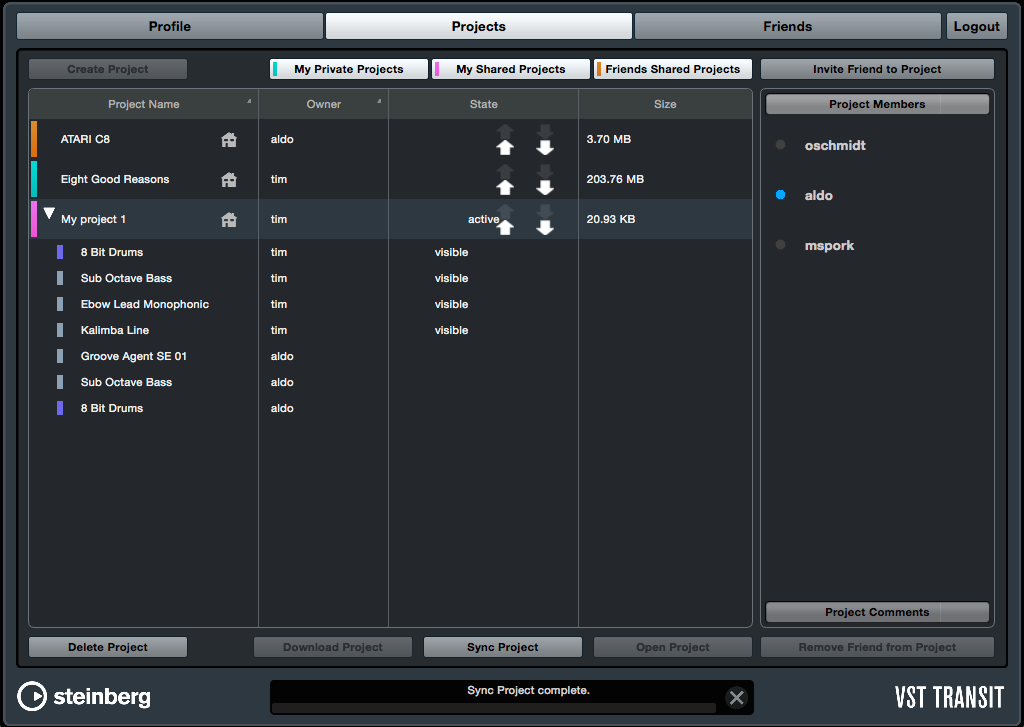Sort list by Owner column header
1024x727 pixels.
coord(323,104)
